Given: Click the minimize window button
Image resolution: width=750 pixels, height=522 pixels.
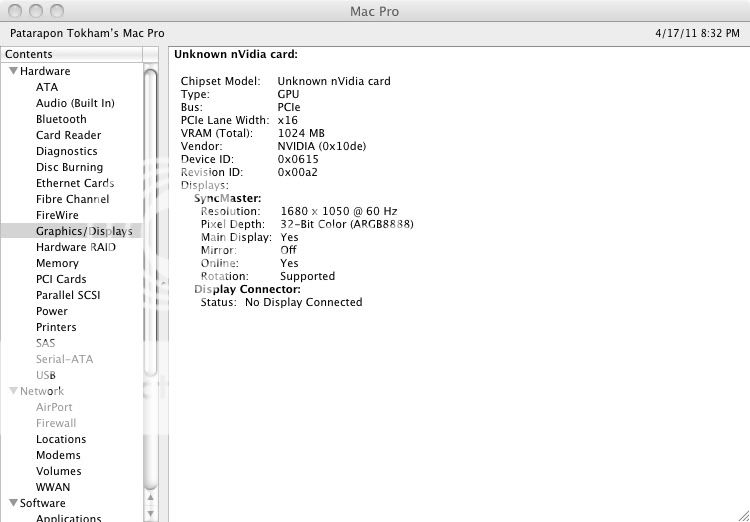Looking at the screenshot, I should tap(36, 11).
